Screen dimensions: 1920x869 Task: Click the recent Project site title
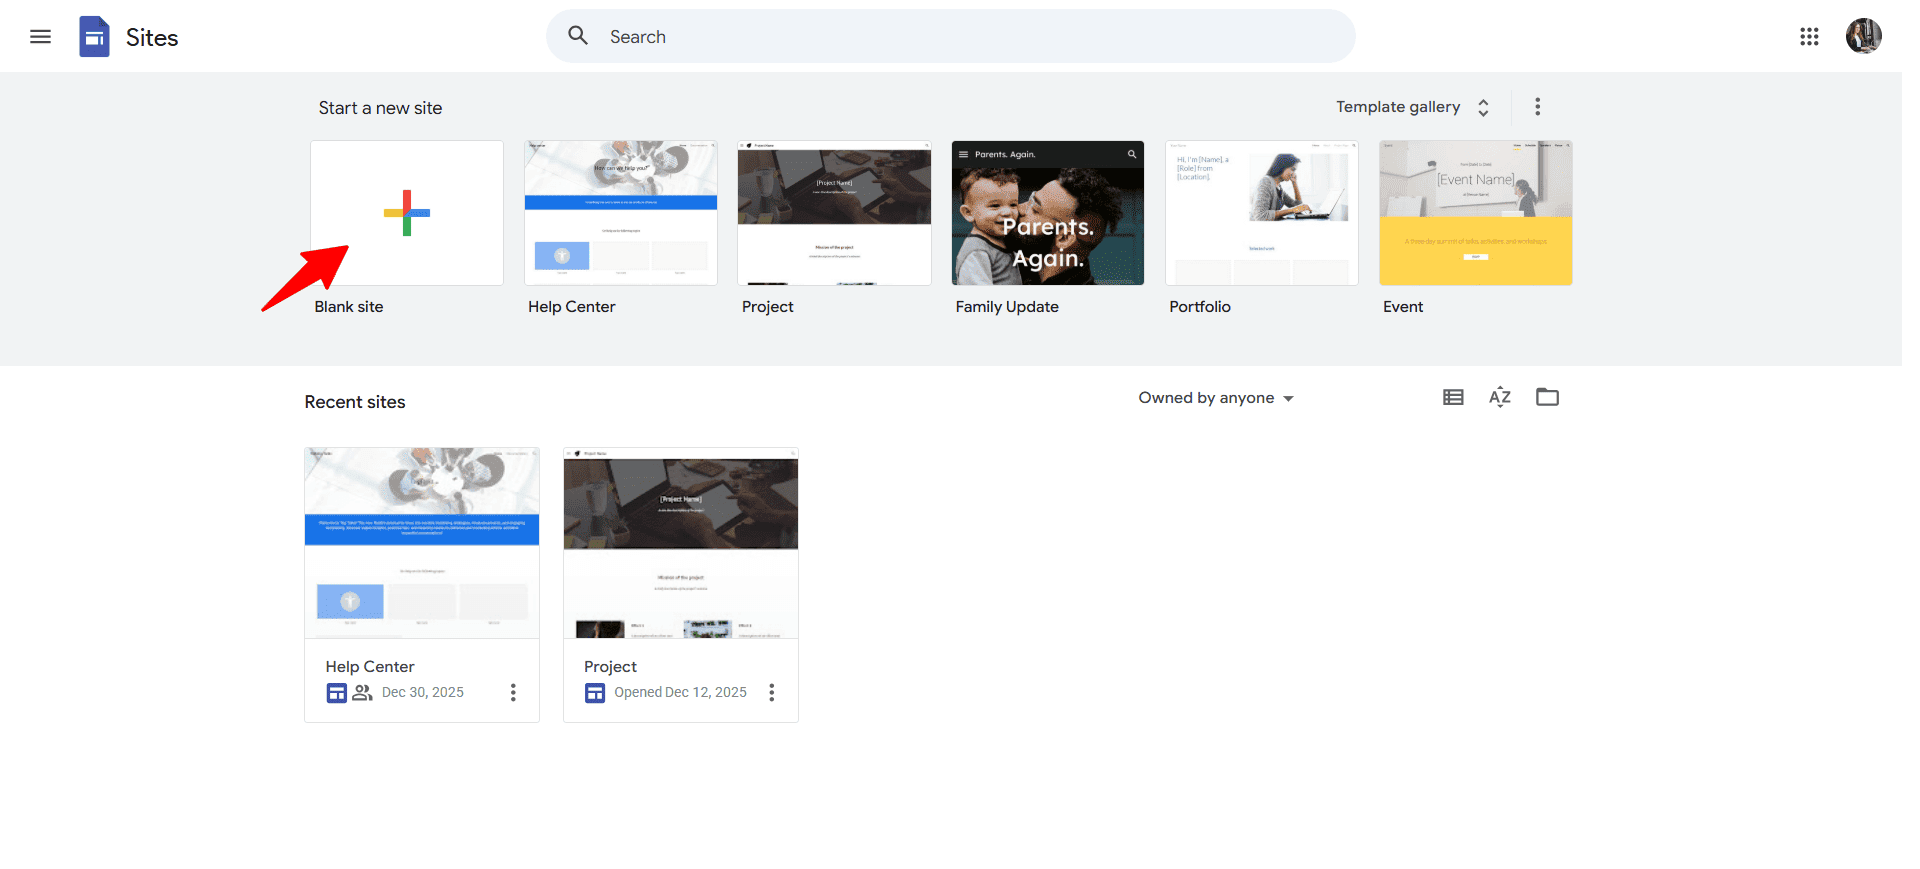(610, 667)
